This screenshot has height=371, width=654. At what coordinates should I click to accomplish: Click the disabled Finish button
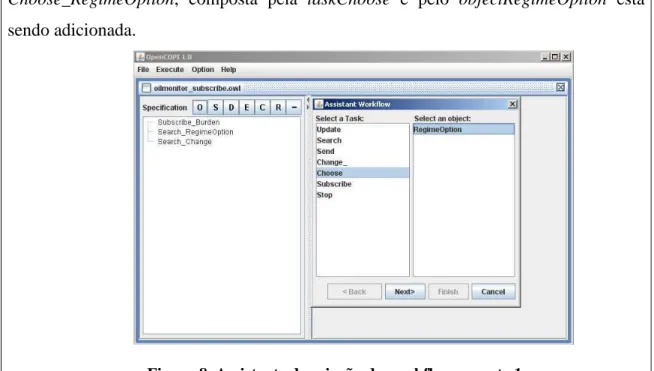point(448,292)
